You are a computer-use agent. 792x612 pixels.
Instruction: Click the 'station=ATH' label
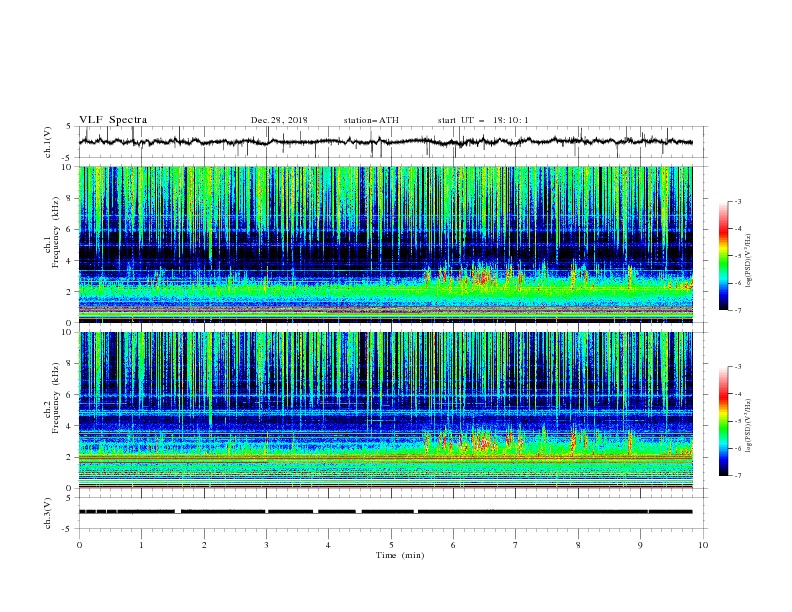[371, 120]
